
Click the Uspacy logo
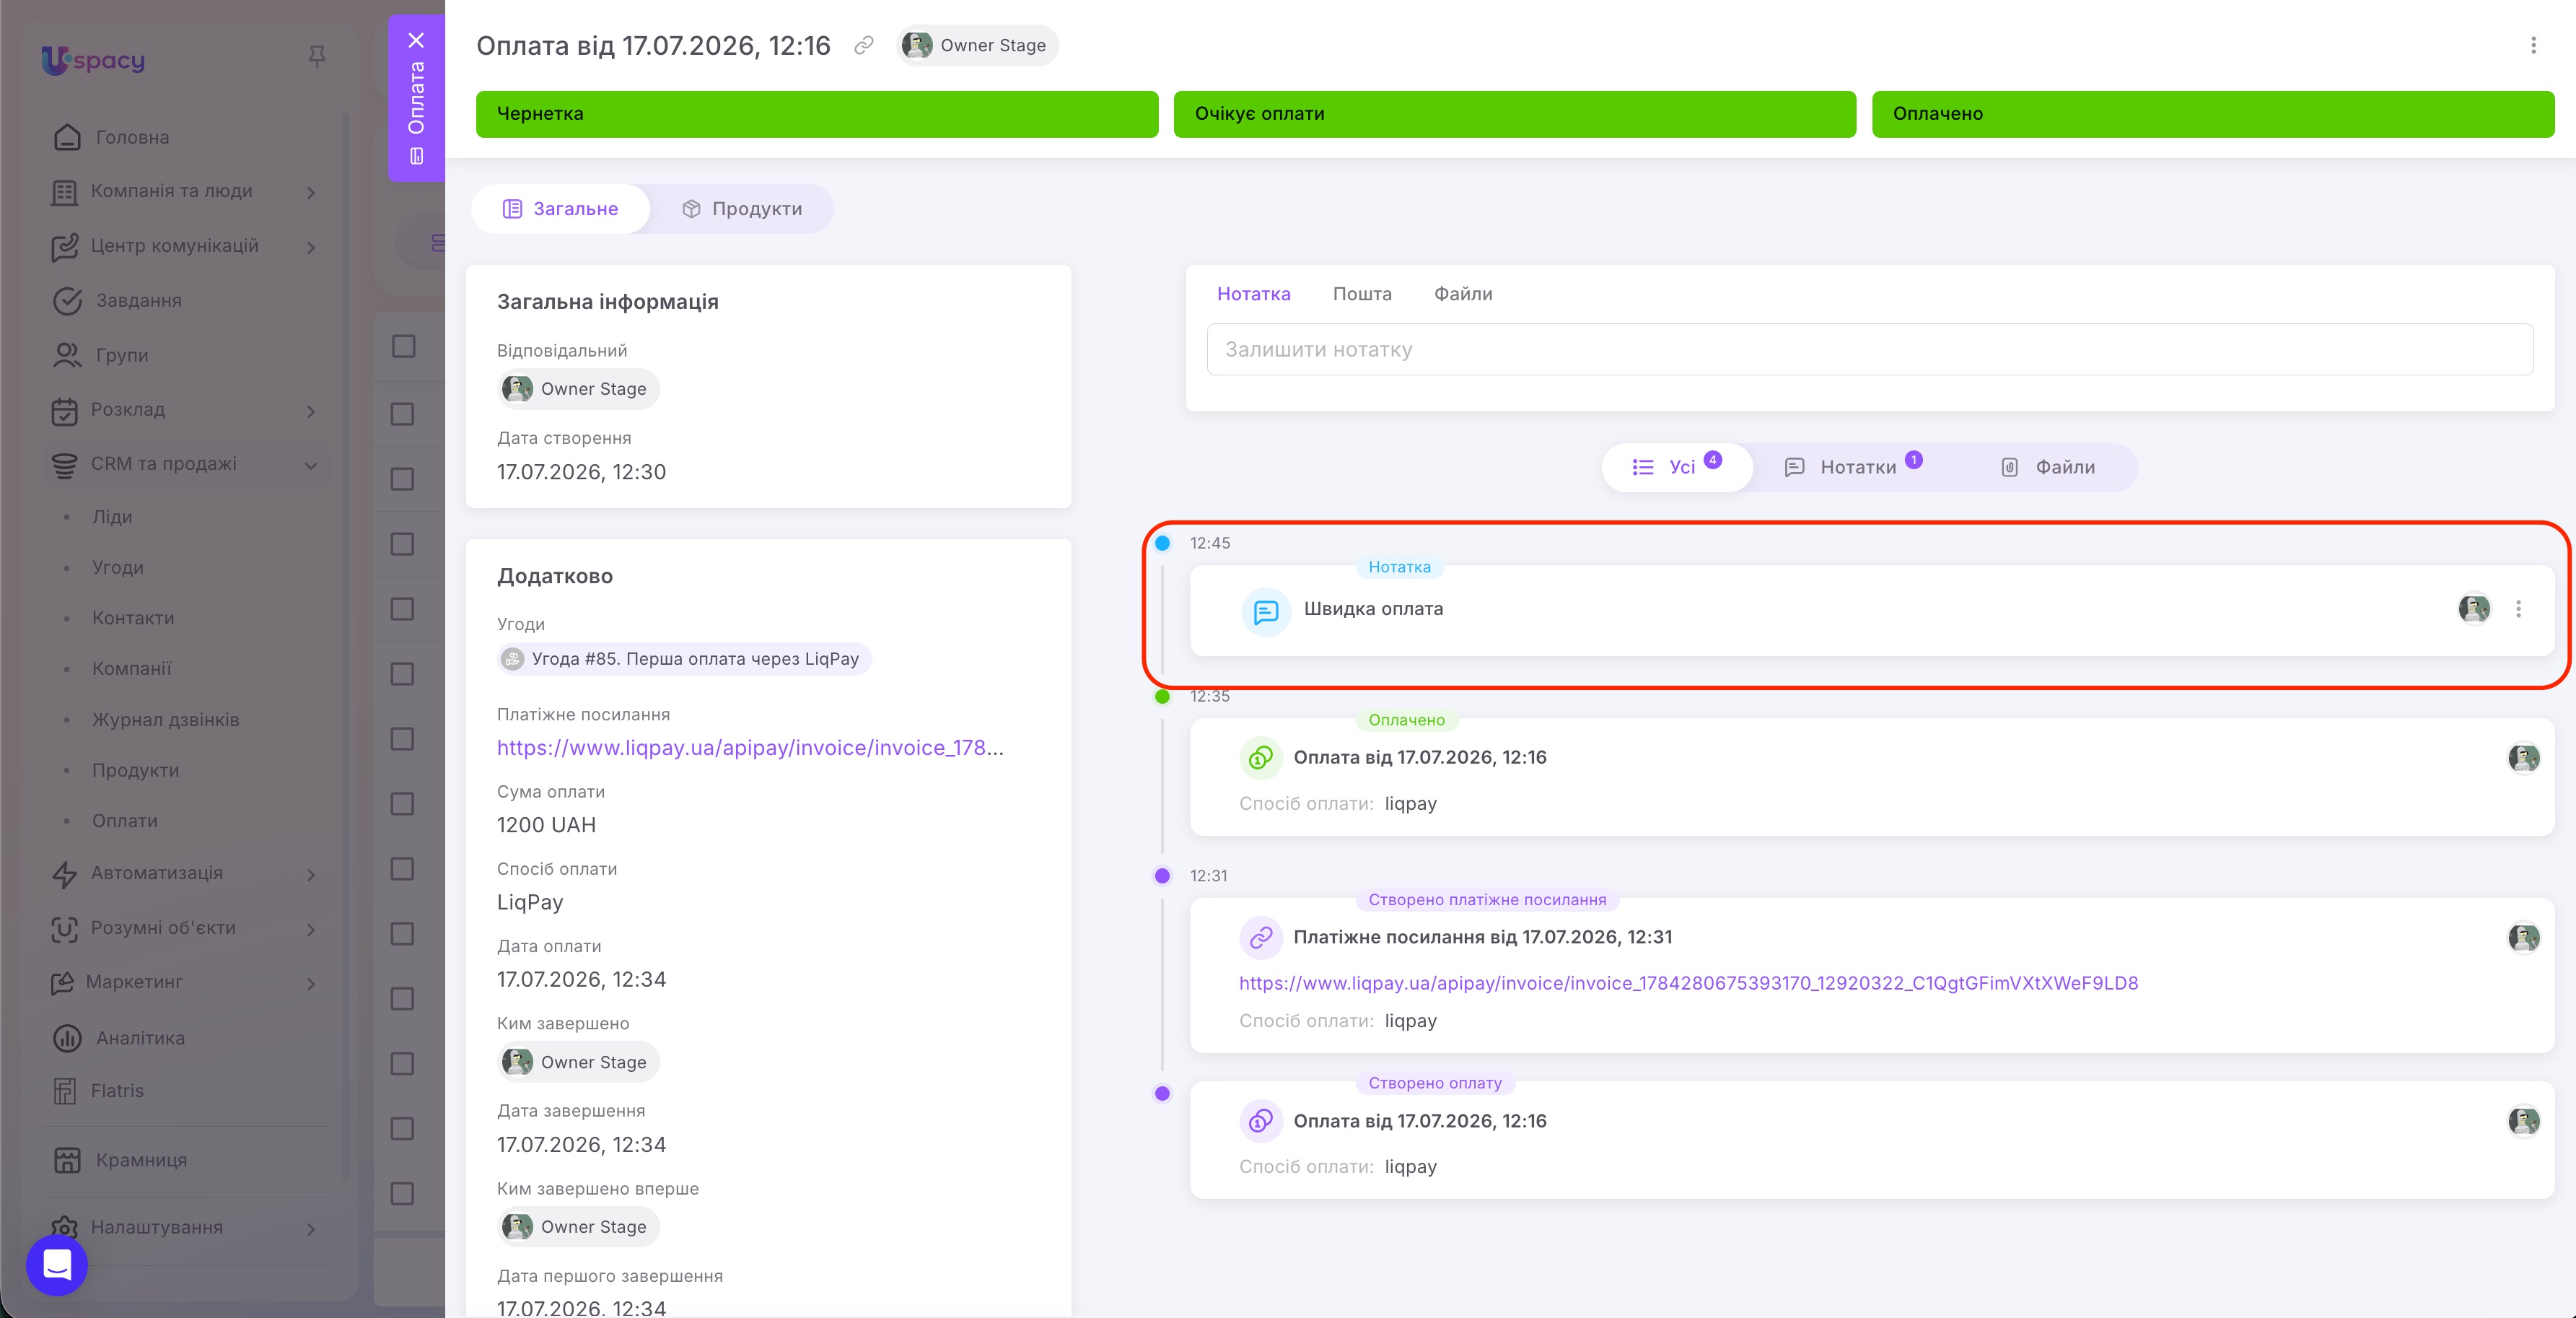[93, 60]
